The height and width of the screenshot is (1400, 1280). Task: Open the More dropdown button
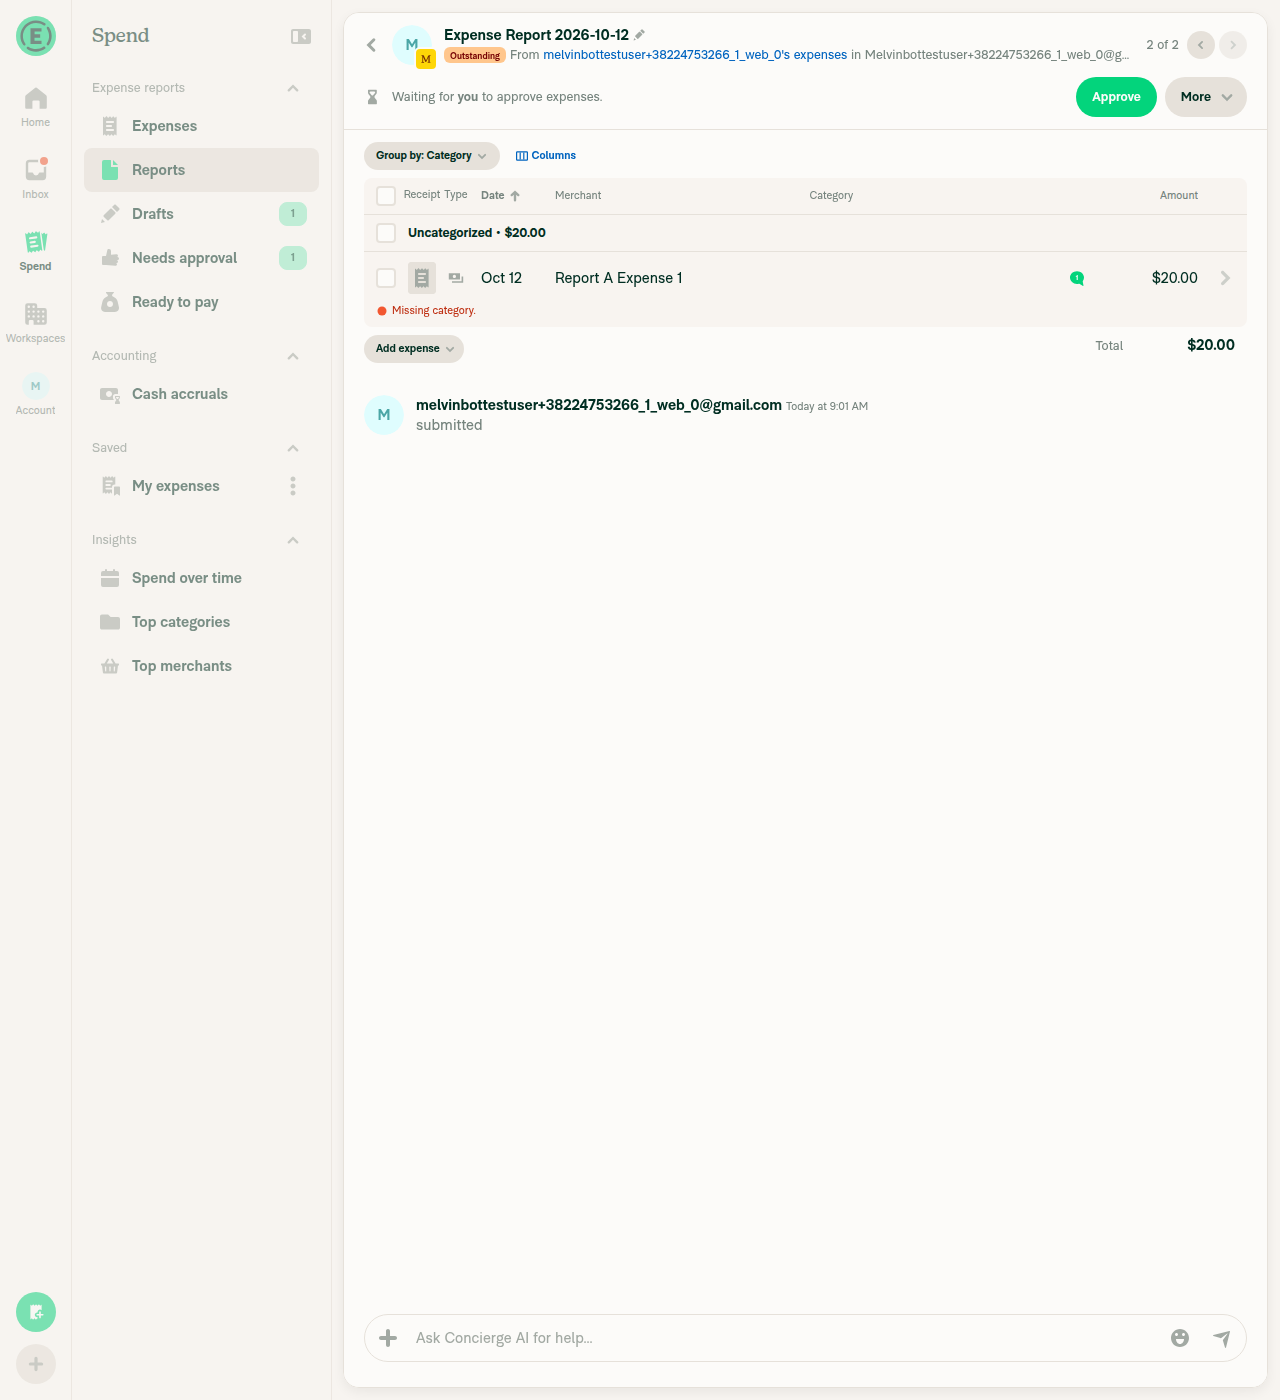(x=1206, y=97)
